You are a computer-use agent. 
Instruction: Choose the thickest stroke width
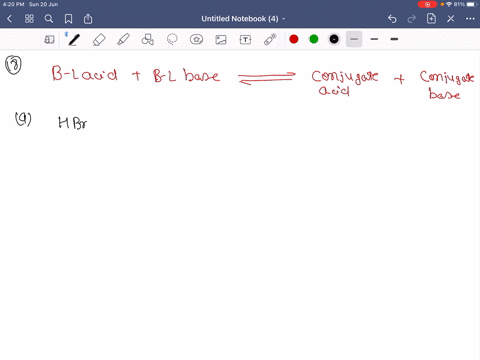click(x=394, y=39)
